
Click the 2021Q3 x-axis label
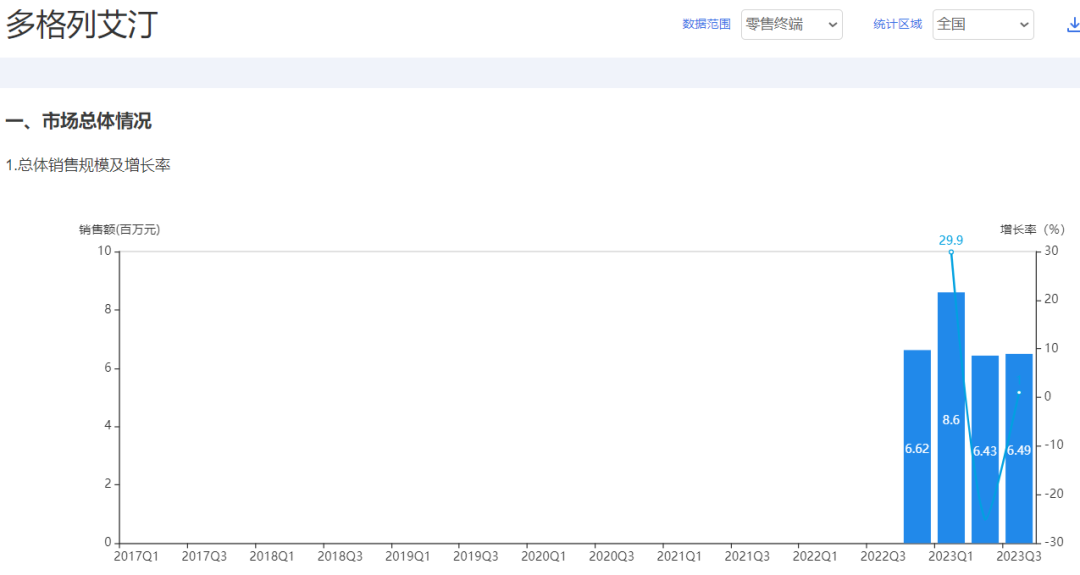point(747,556)
